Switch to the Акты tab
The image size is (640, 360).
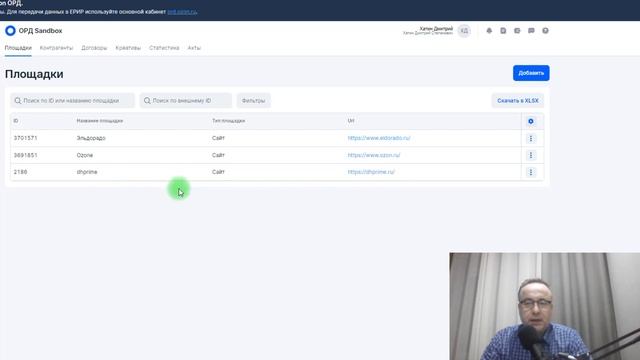tap(194, 48)
